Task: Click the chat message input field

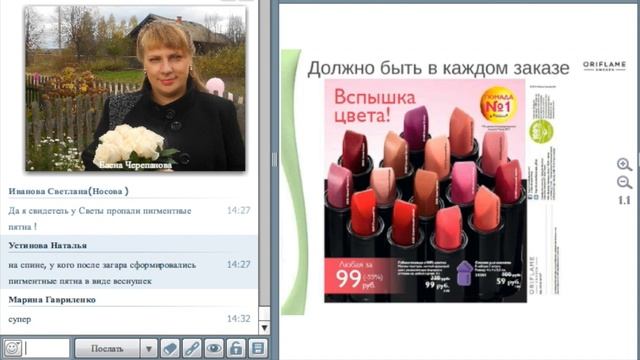Action: pyautogui.click(x=47, y=349)
